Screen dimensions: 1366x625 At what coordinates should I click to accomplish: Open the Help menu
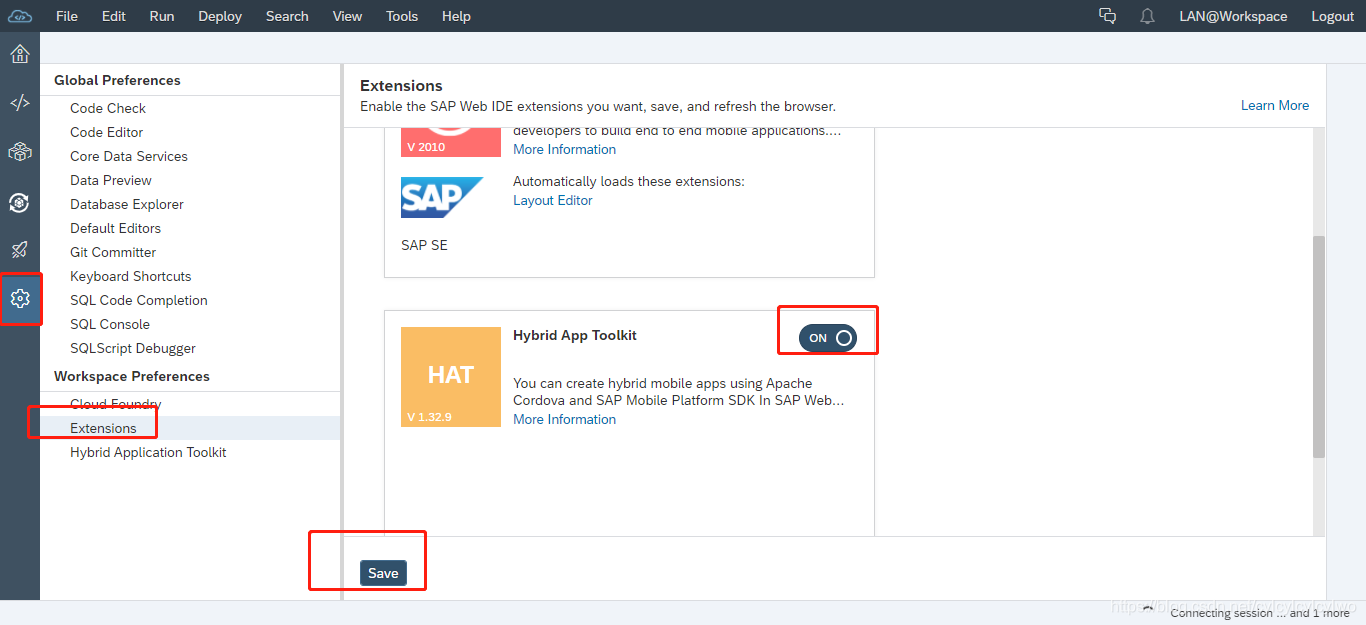tap(456, 16)
